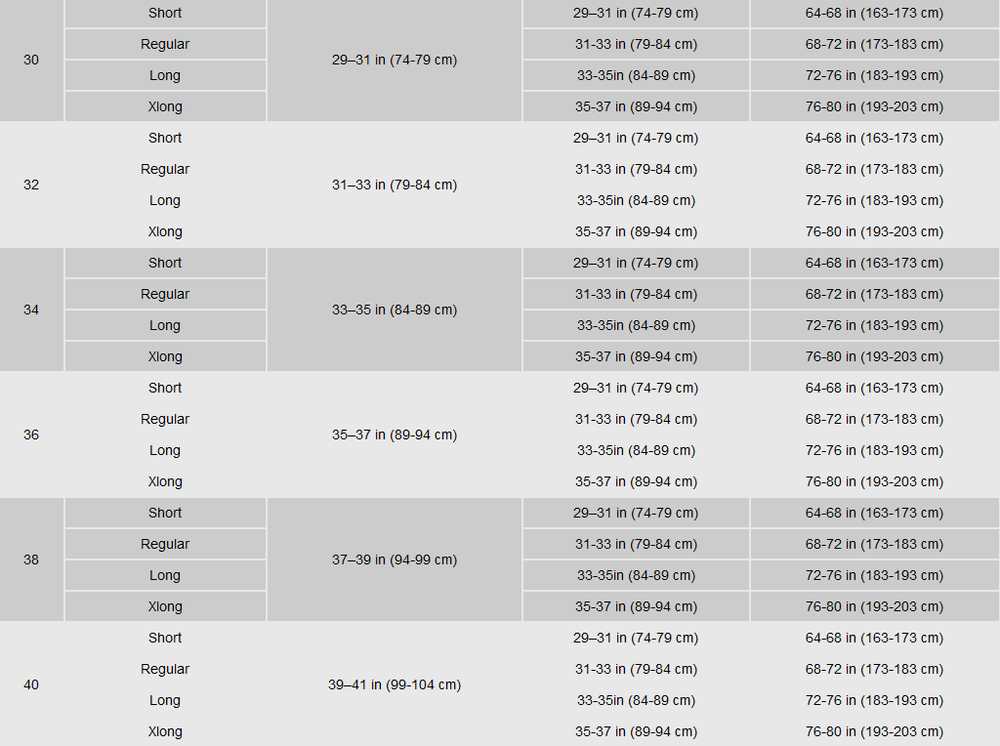The height and width of the screenshot is (746, 1000).
Task: Click size 38 Long height 72-76 in cell
Action: (874, 575)
